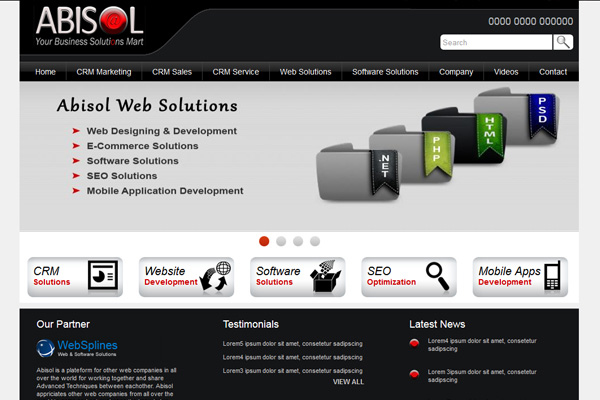The width and height of the screenshot is (600, 400).
Task: Click red bullet beside Lorem 3ipsum news
Action: pos(414,374)
